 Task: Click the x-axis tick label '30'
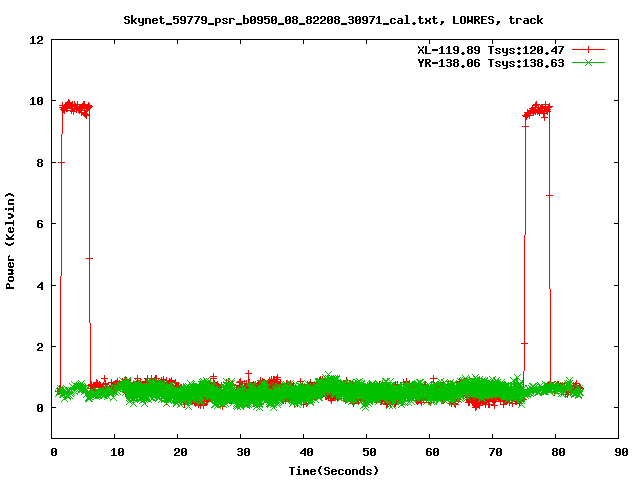coord(243,452)
